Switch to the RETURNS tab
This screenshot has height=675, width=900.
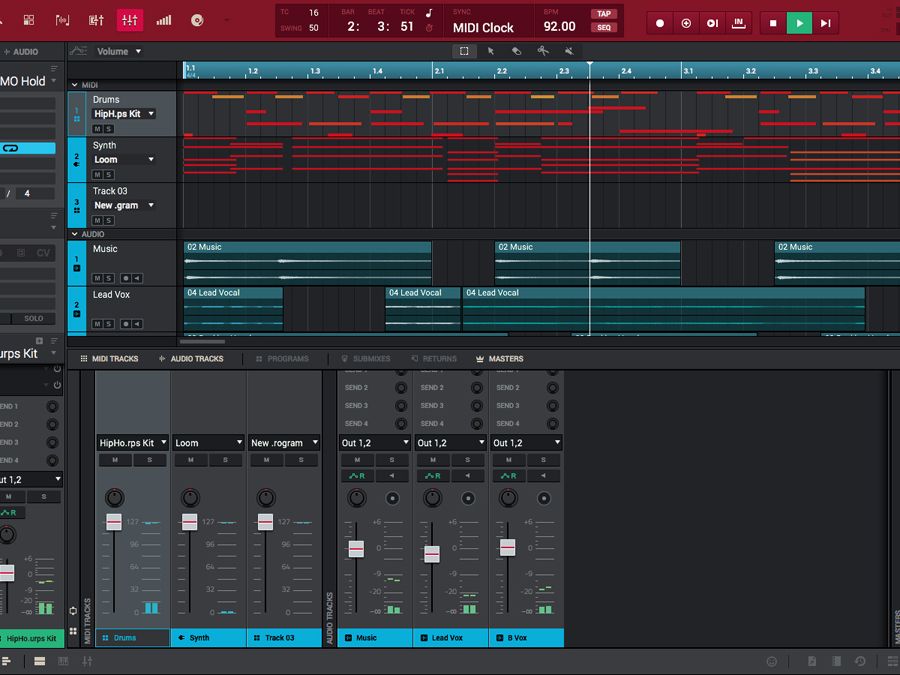coord(434,359)
